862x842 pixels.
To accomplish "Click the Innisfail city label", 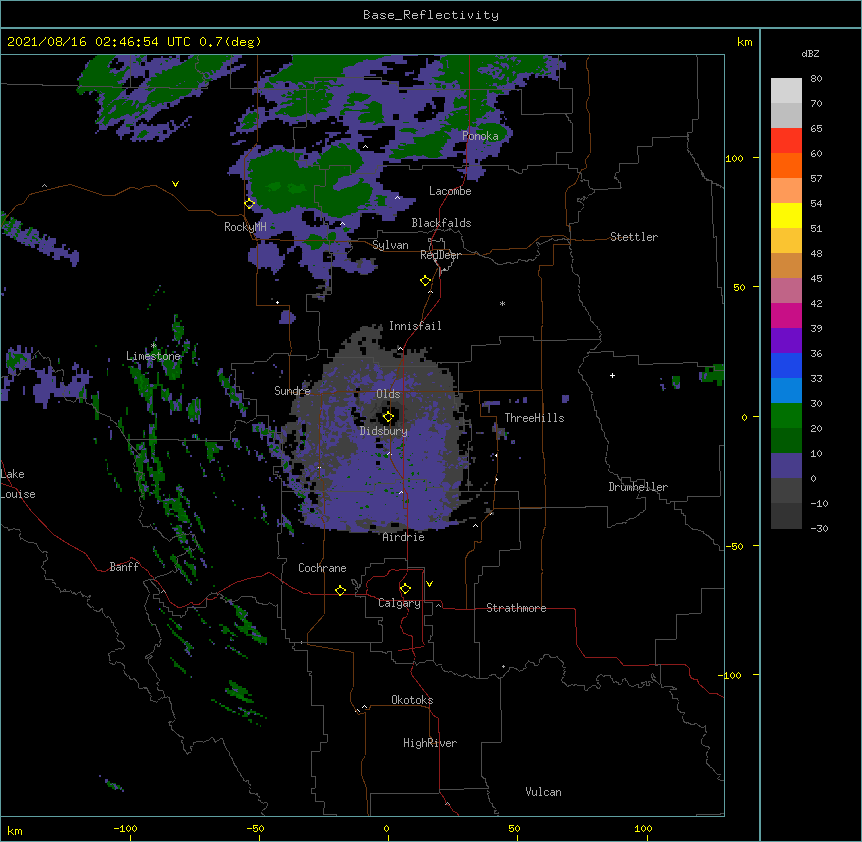I will 415,326.
